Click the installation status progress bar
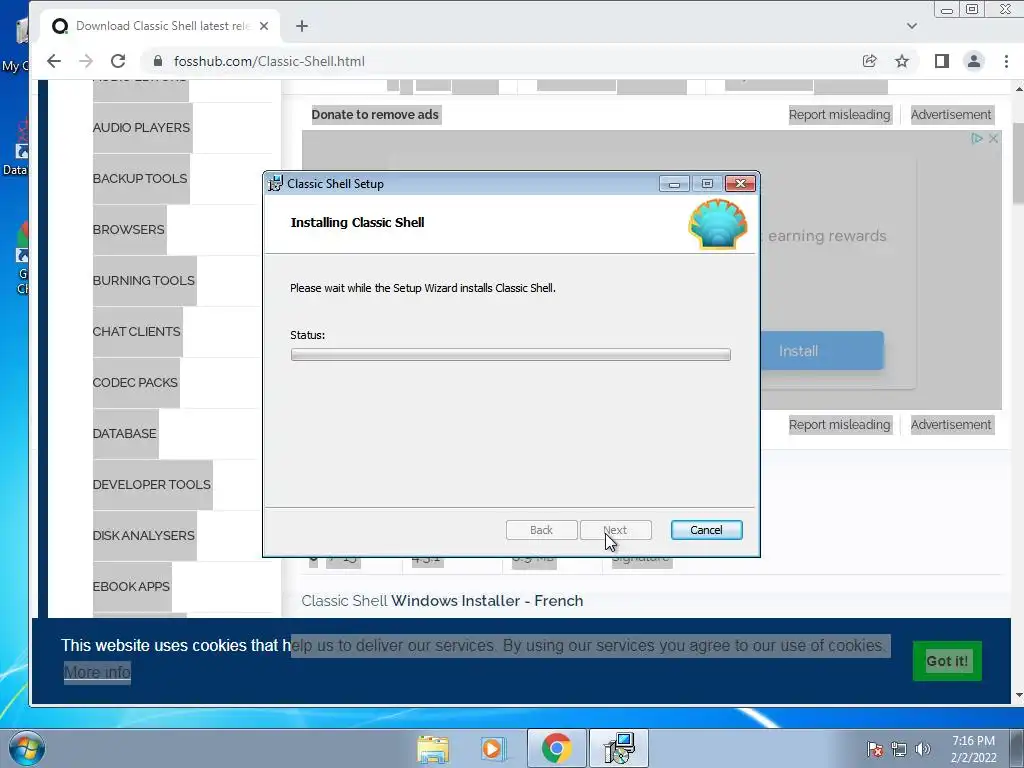The width and height of the screenshot is (1024, 768). pyautogui.click(x=511, y=355)
